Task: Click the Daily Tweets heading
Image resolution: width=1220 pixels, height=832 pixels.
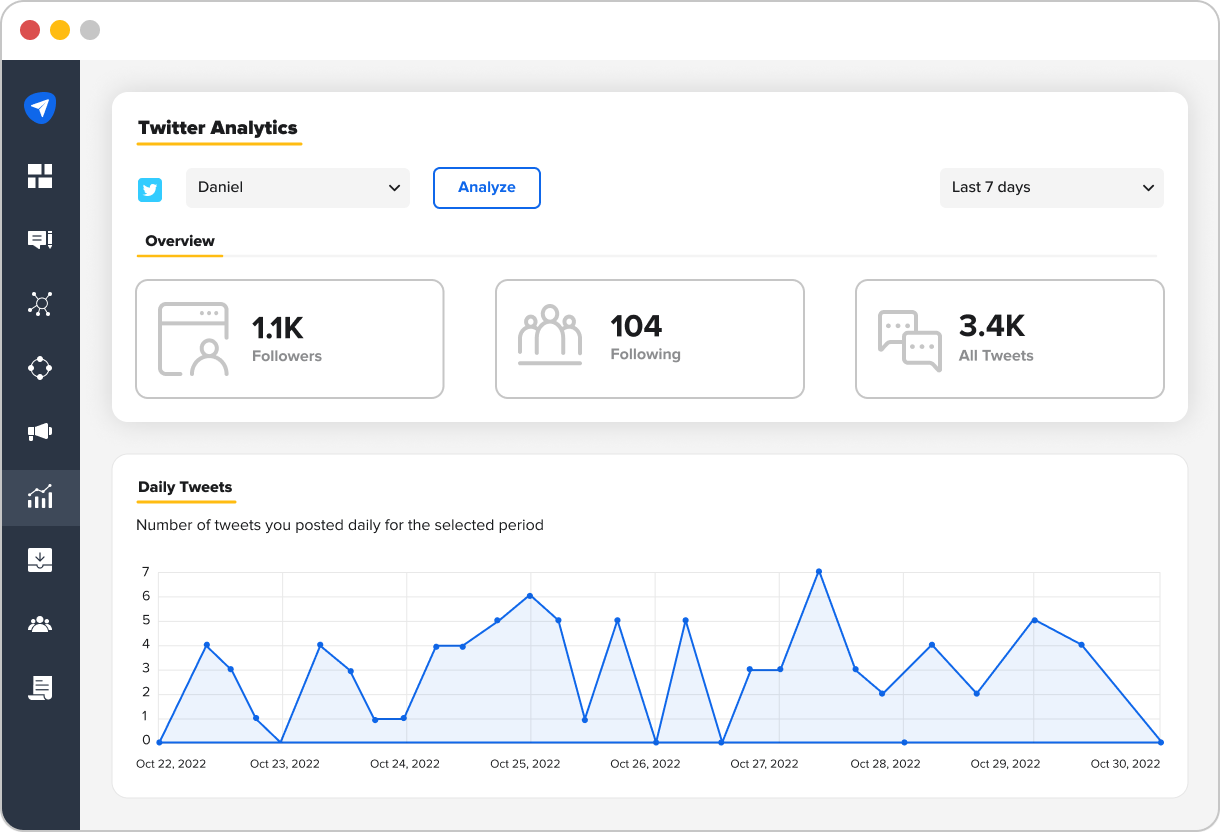Action: click(185, 487)
